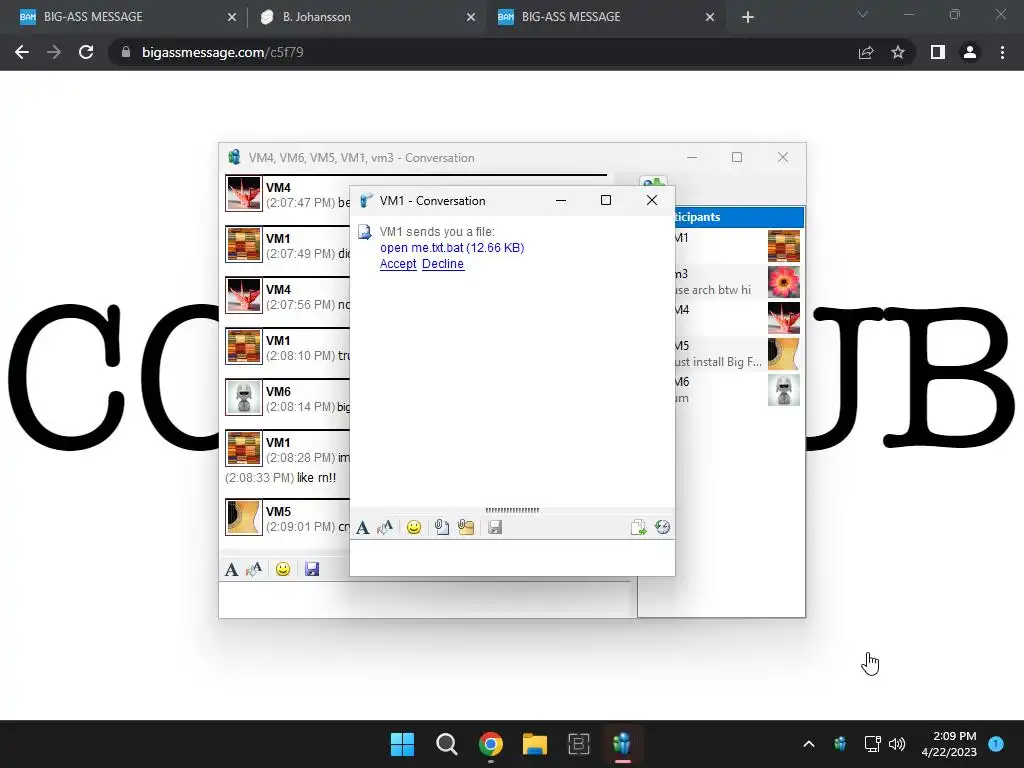
Task: Select participant row 'ust install Big F...'
Action: 739,354
